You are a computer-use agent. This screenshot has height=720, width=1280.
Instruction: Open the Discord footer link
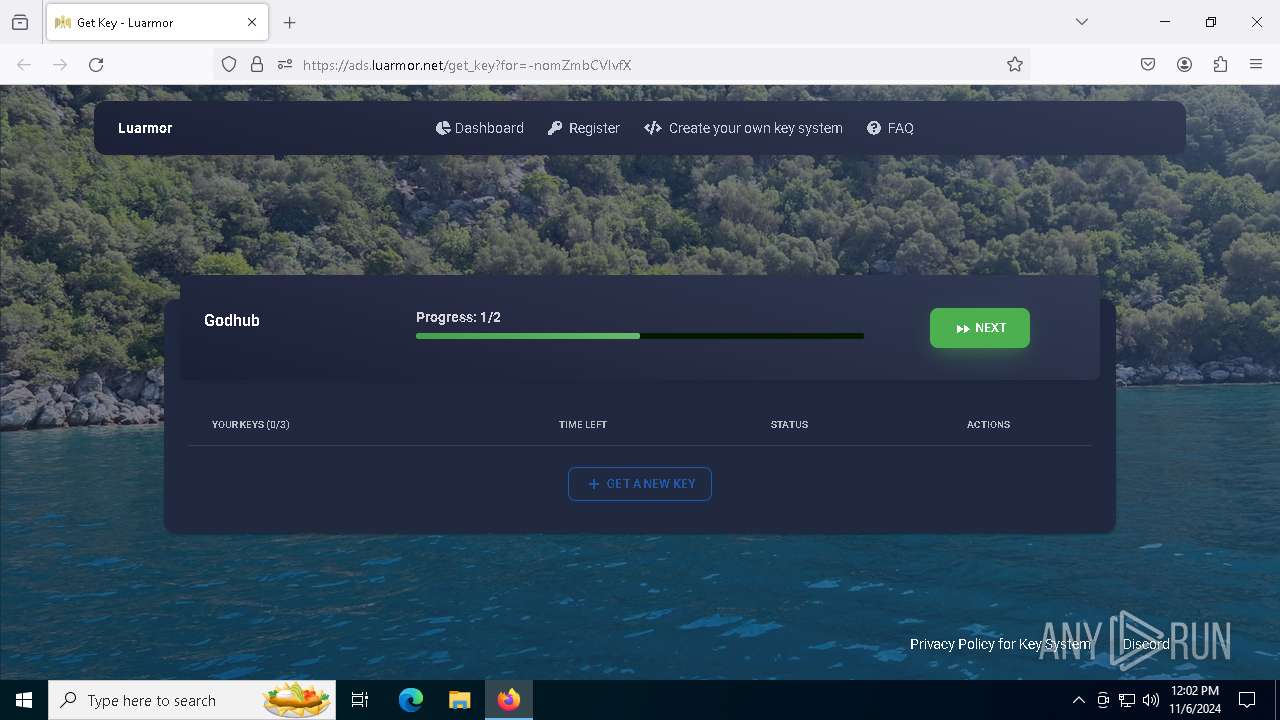[1146, 644]
